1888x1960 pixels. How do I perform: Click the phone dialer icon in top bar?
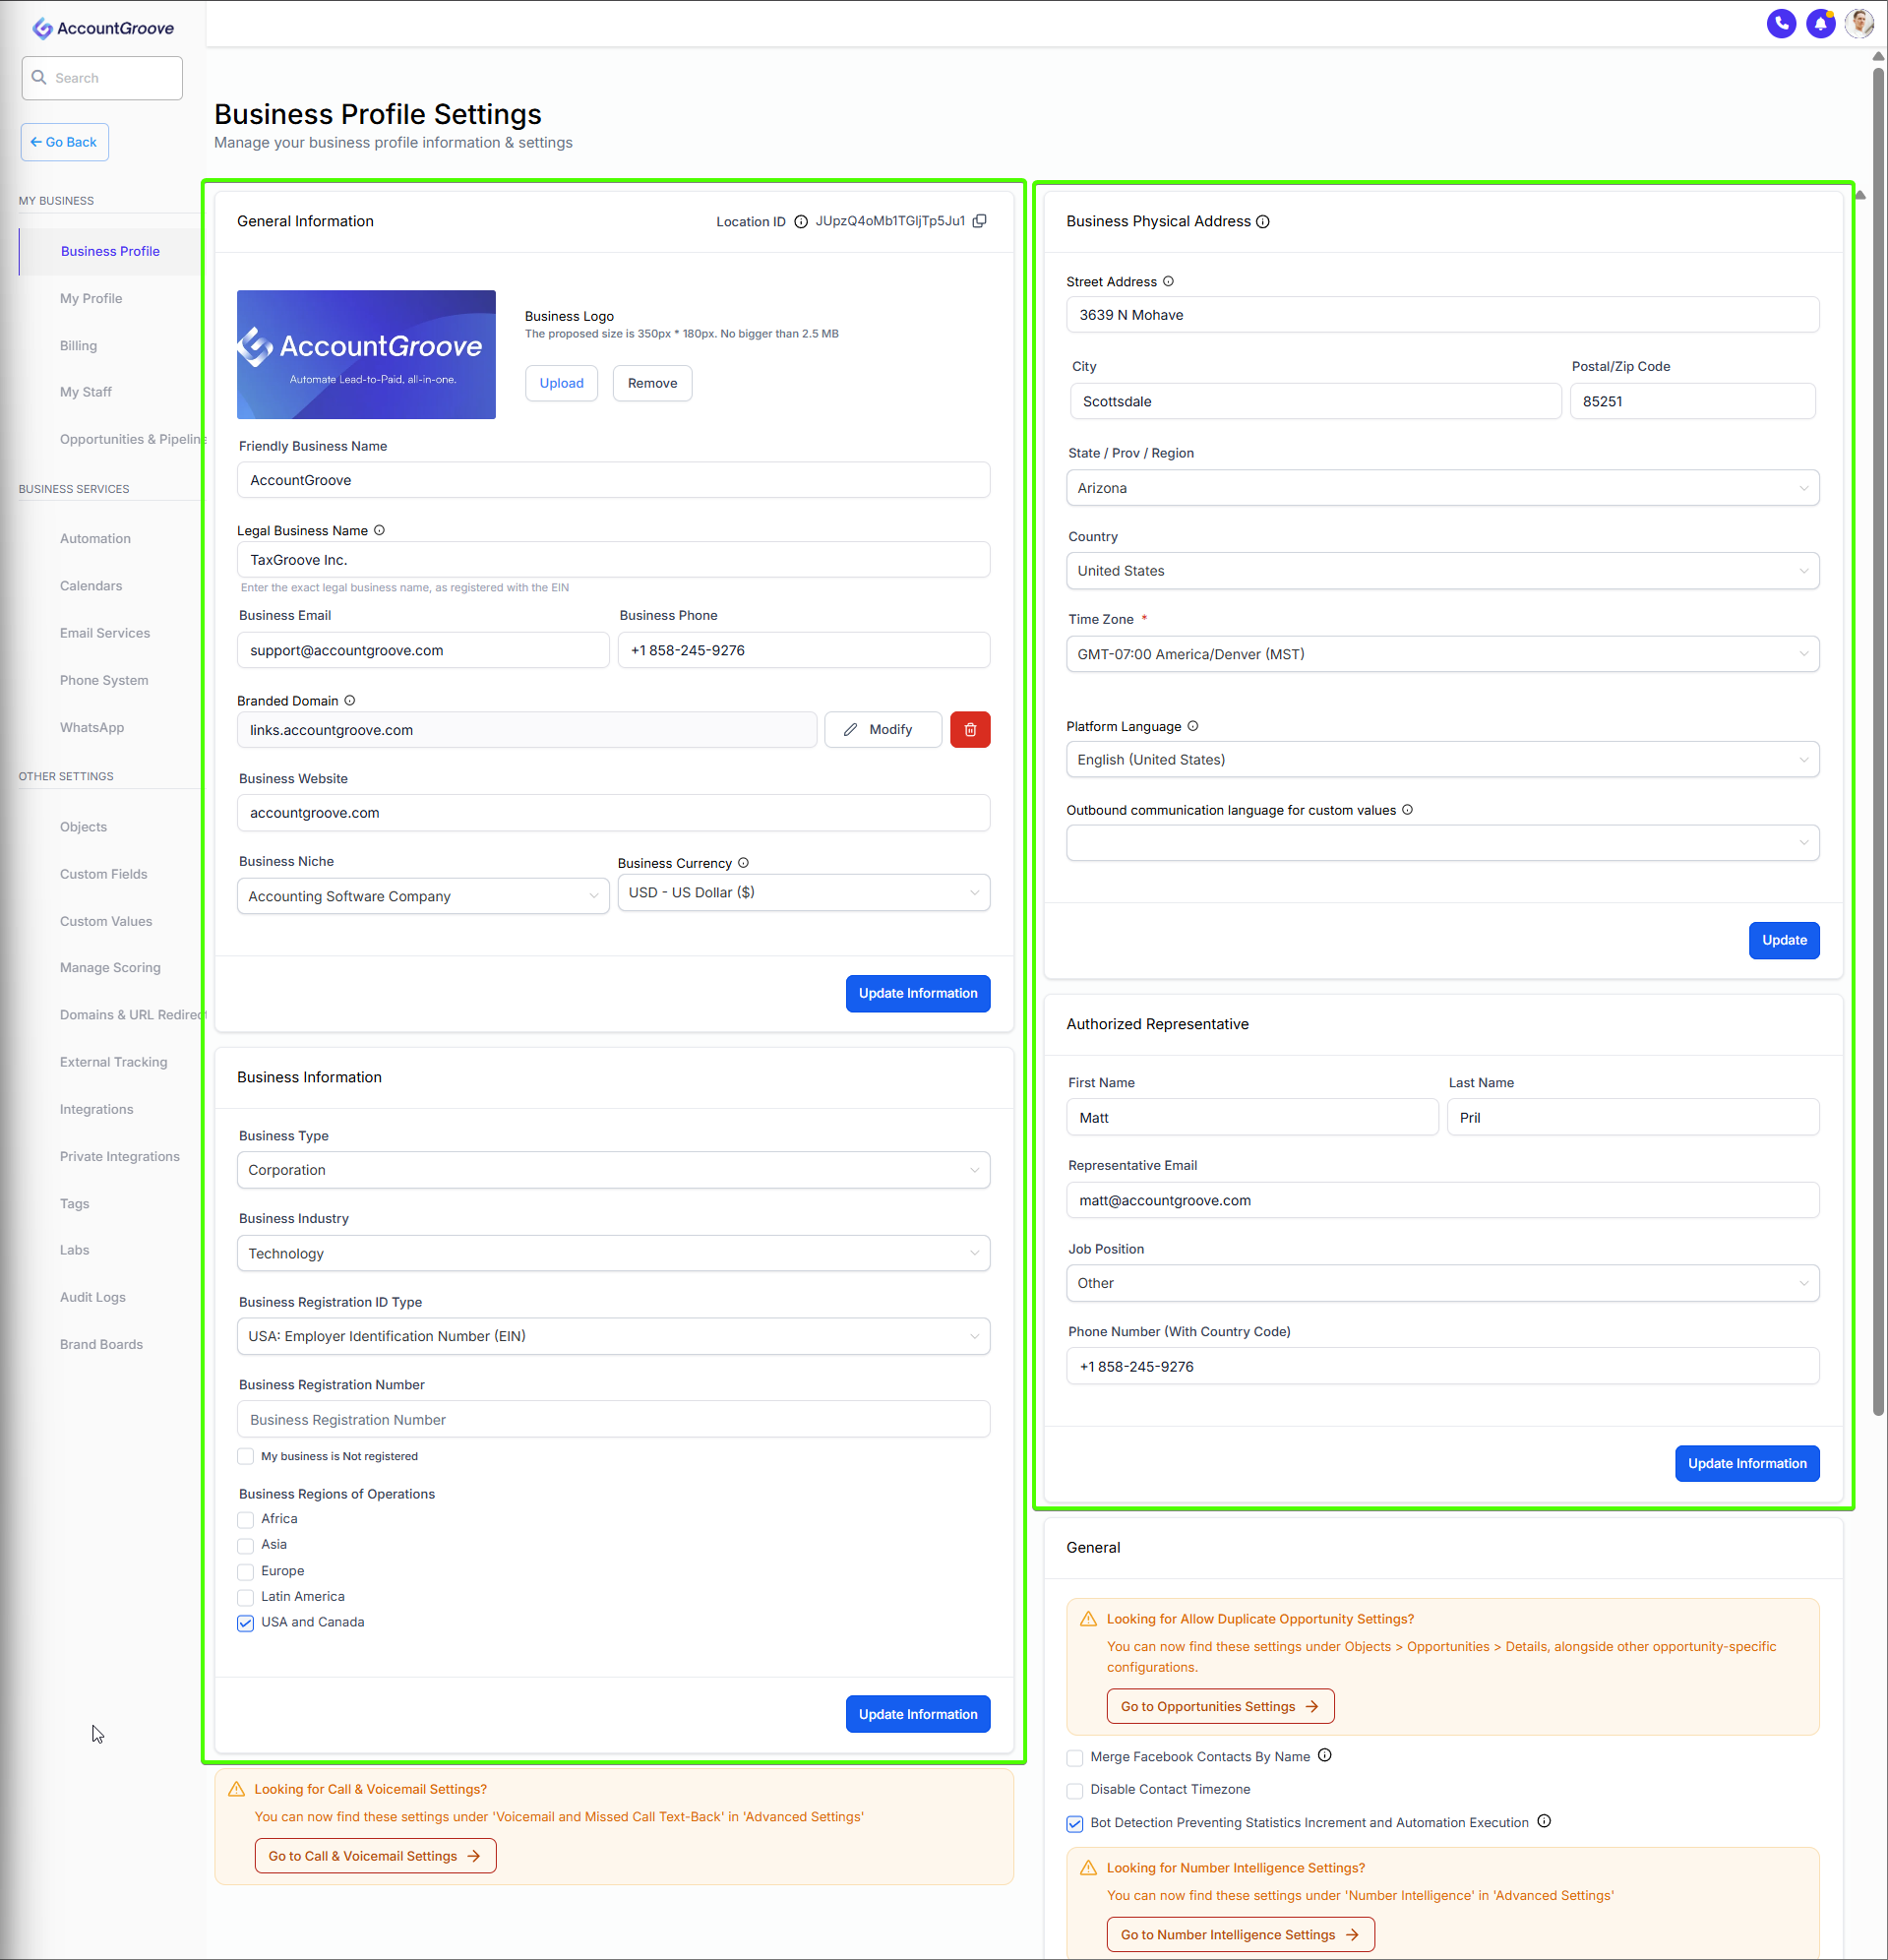[x=1781, y=24]
